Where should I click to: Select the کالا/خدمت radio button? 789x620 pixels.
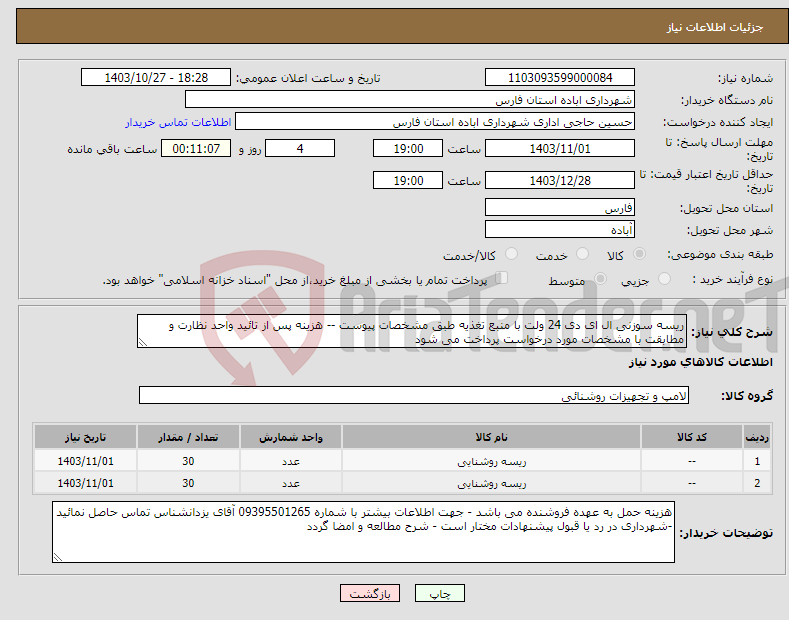[x=511, y=254]
